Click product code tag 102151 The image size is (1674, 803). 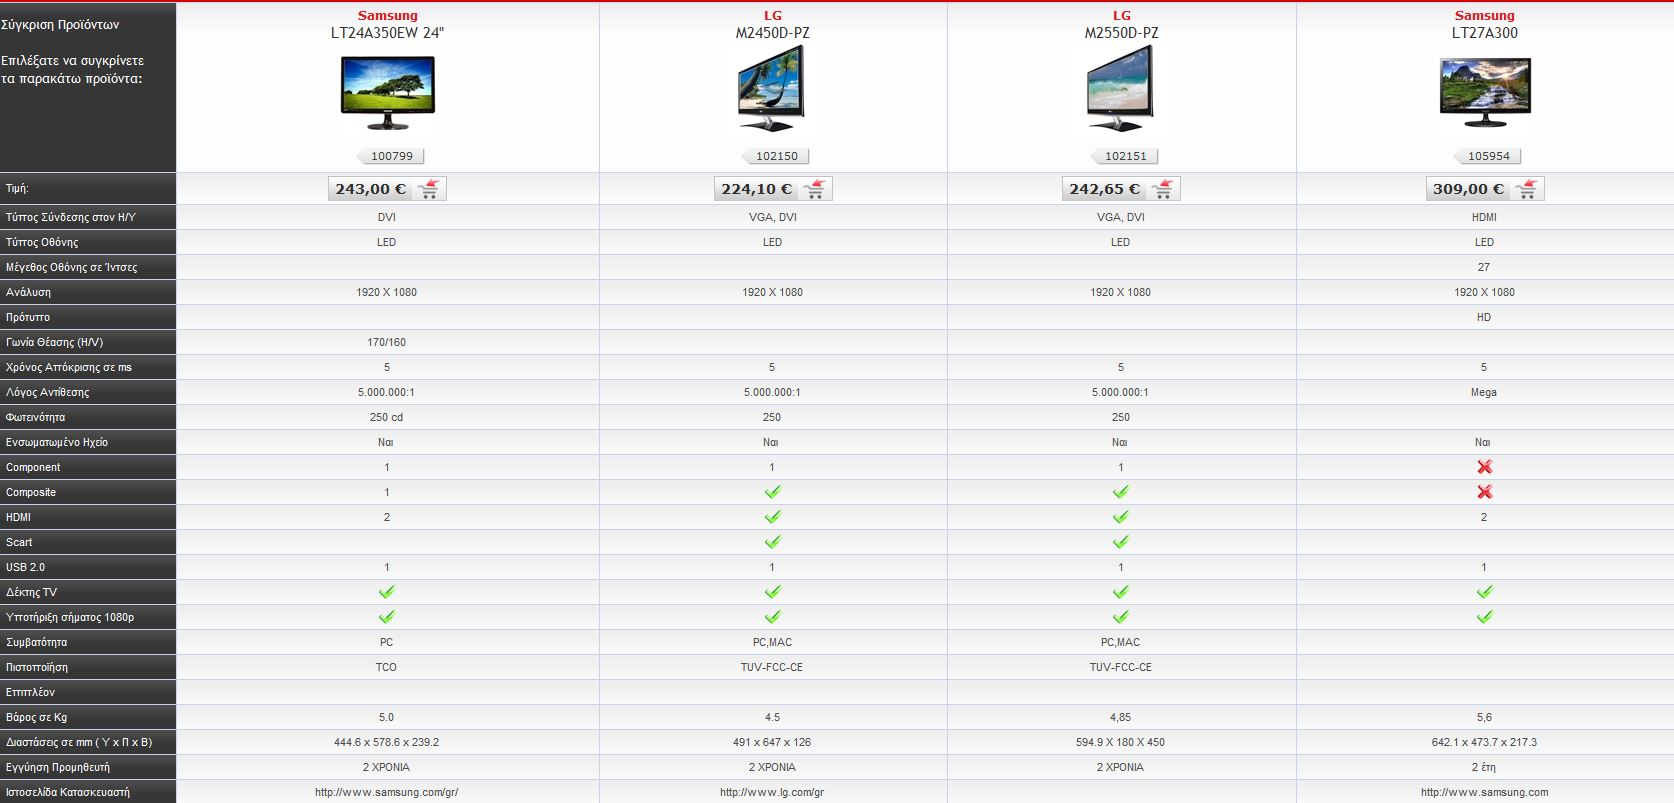click(1125, 156)
